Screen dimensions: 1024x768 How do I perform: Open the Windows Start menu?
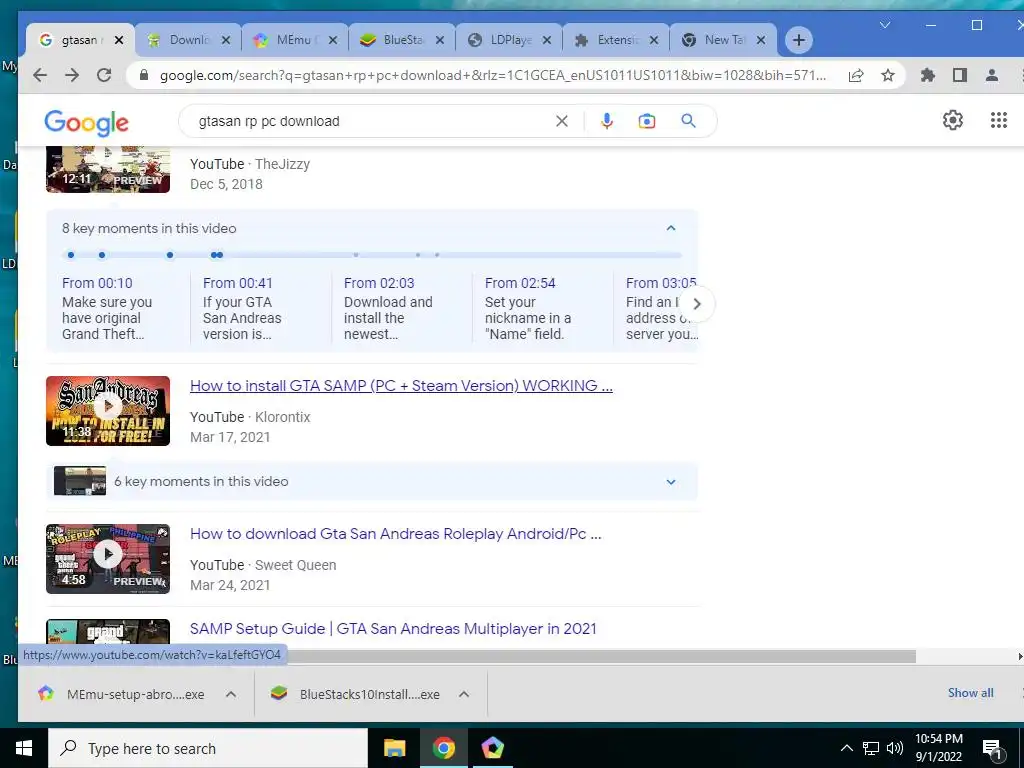click(24, 748)
